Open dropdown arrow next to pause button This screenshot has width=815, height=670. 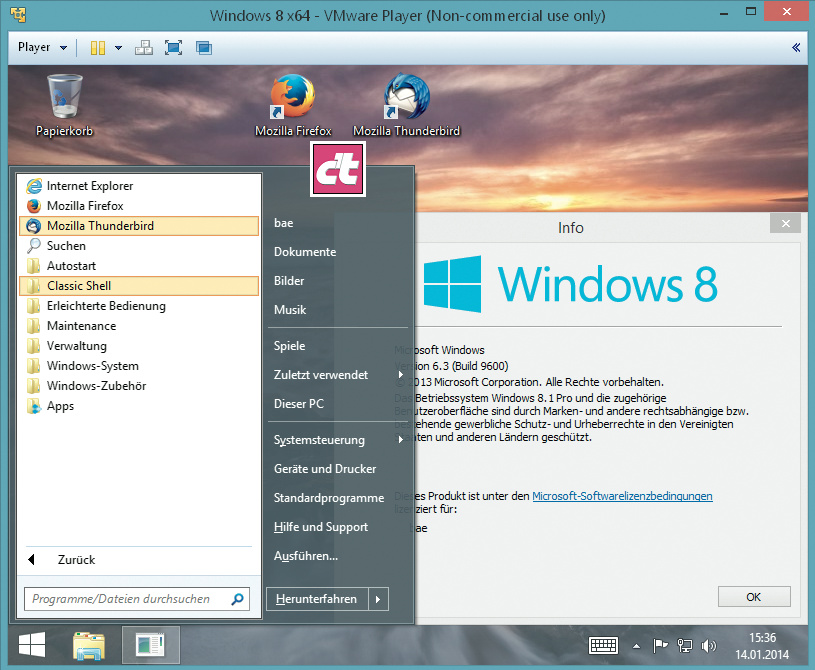point(118,48)
